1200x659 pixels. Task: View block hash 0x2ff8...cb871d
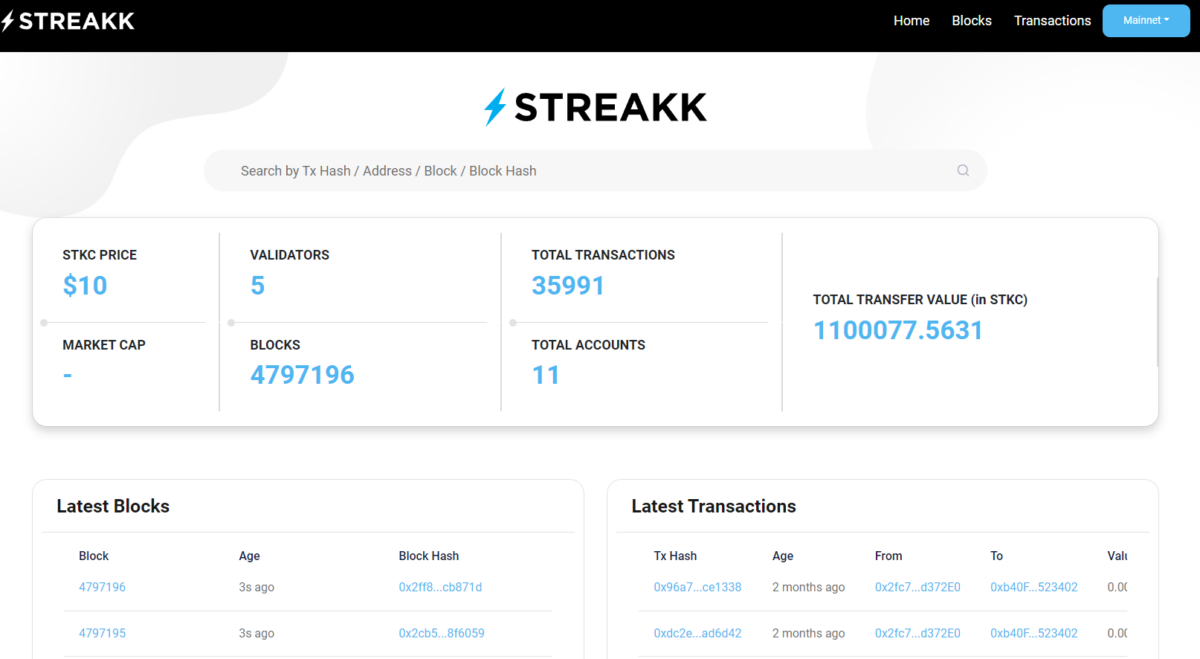[441, 587]
